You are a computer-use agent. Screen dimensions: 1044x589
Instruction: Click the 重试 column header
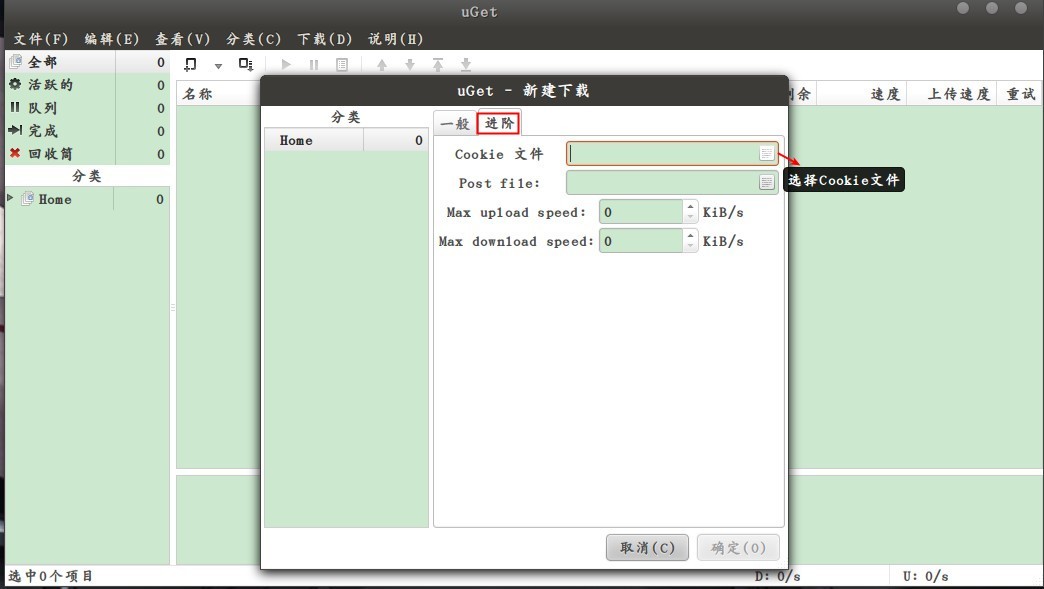(x=1021, y=95)
